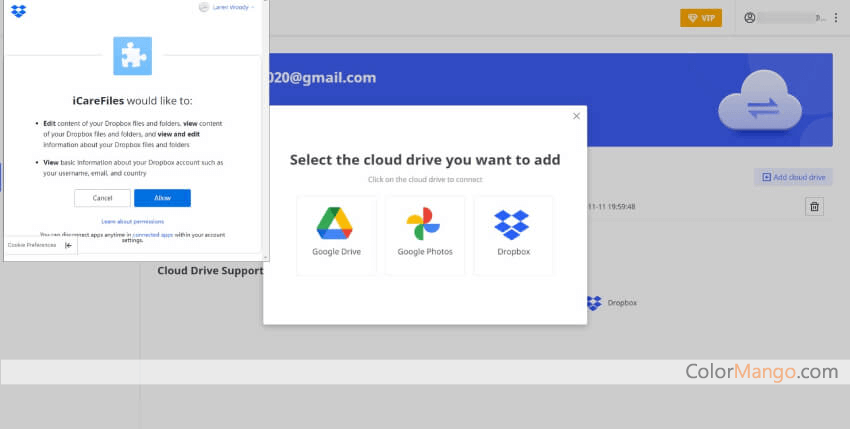Screen dimensions: 850x429
Task: Delete the connected cloud drive via trash icon
Action: (x=814, y=206)
